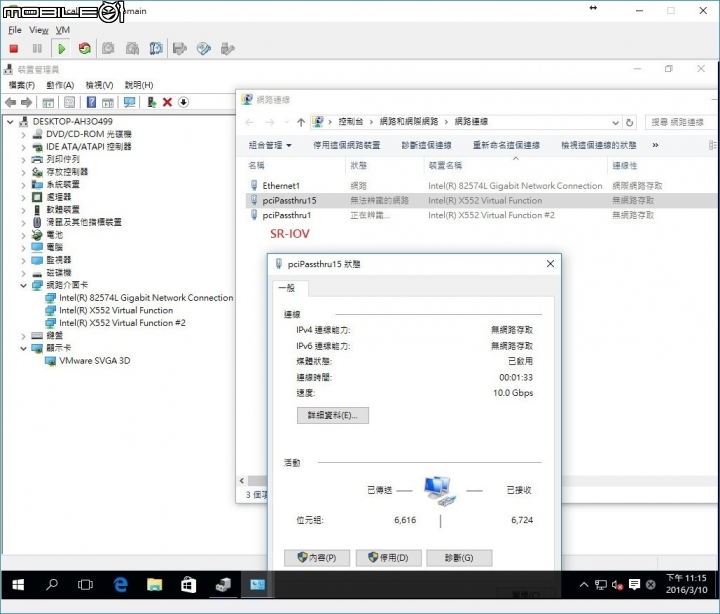720x614 pixels.
Task: Click the 詳細資料(E)... button
Action: (332, 415)
